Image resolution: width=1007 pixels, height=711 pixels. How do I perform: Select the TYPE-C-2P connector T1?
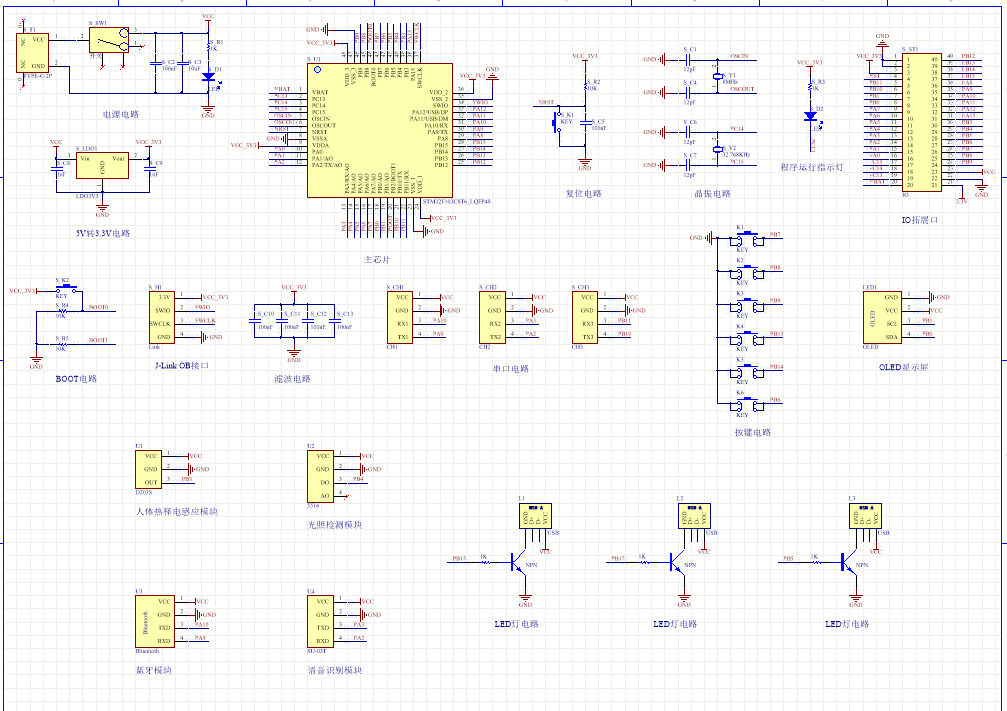tap(33, 52)
